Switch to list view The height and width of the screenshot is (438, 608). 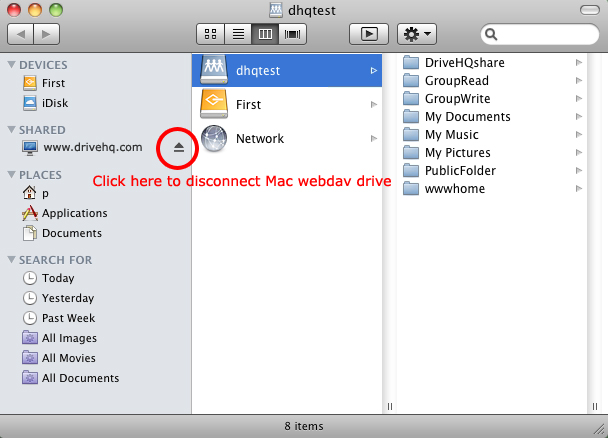pyautogui.click(x=238, y=33)
